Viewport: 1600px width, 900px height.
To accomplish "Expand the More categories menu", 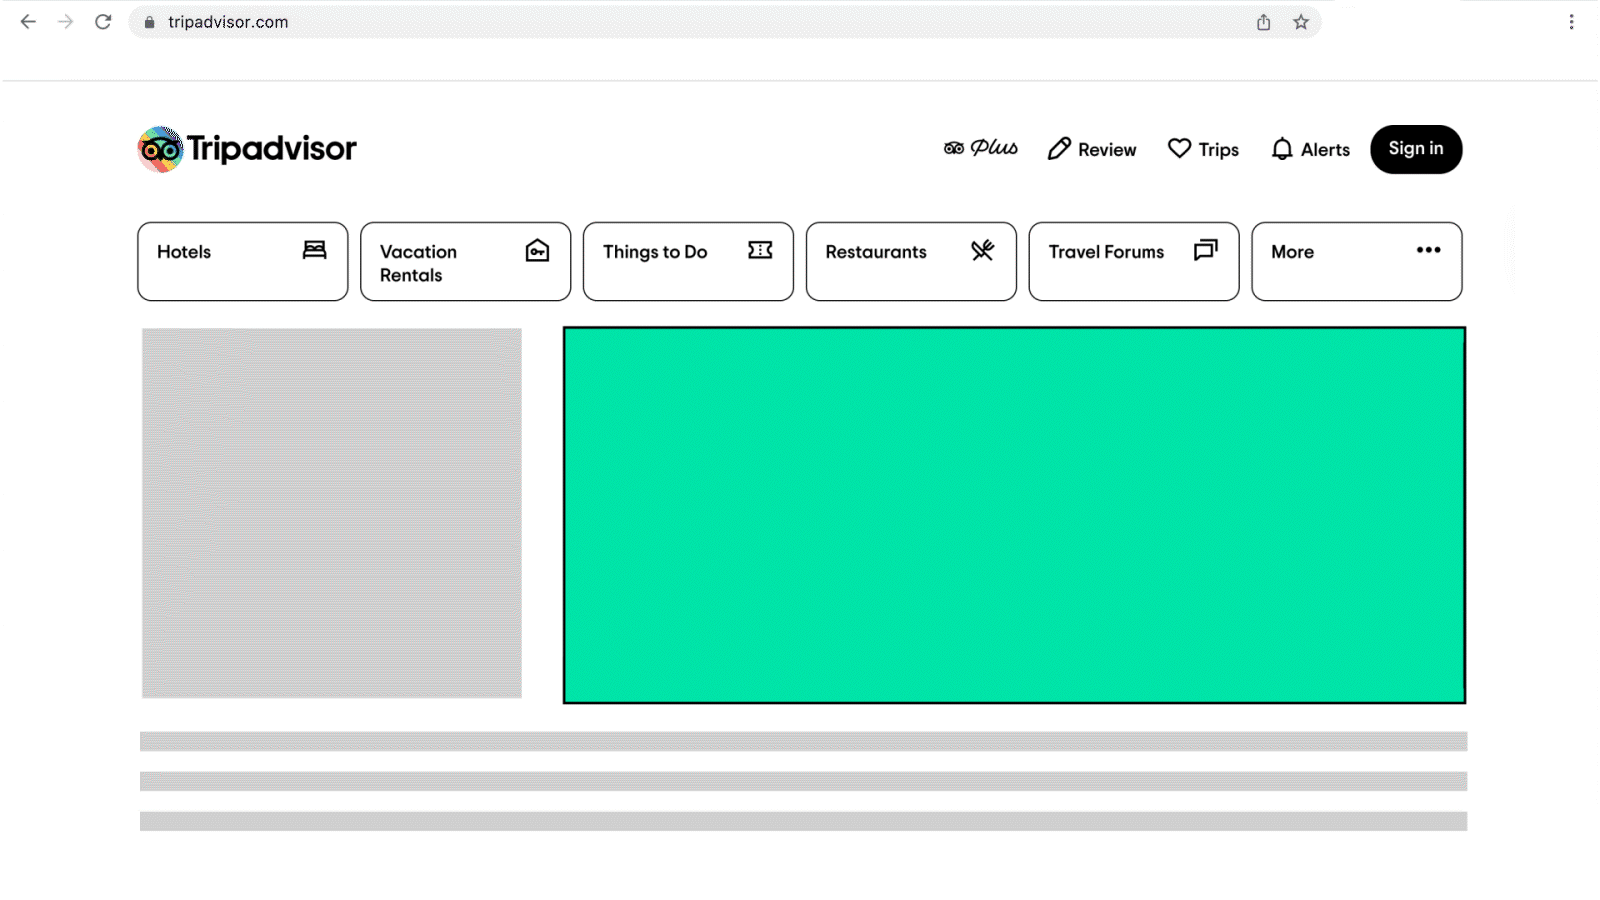I will [x=1357, y=261].
